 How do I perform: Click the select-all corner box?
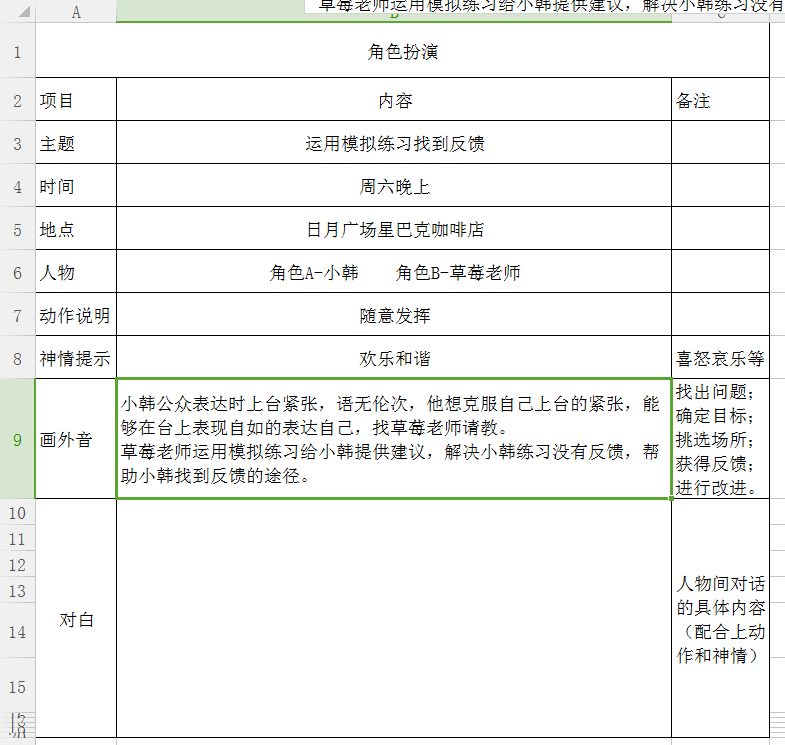[17, 11]
